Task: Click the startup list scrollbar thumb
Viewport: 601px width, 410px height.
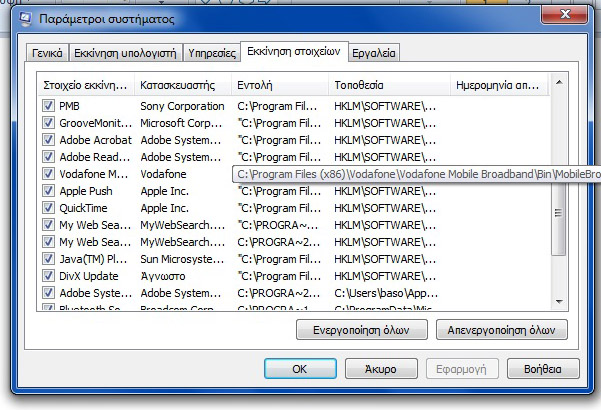Action: pos(559,213)
